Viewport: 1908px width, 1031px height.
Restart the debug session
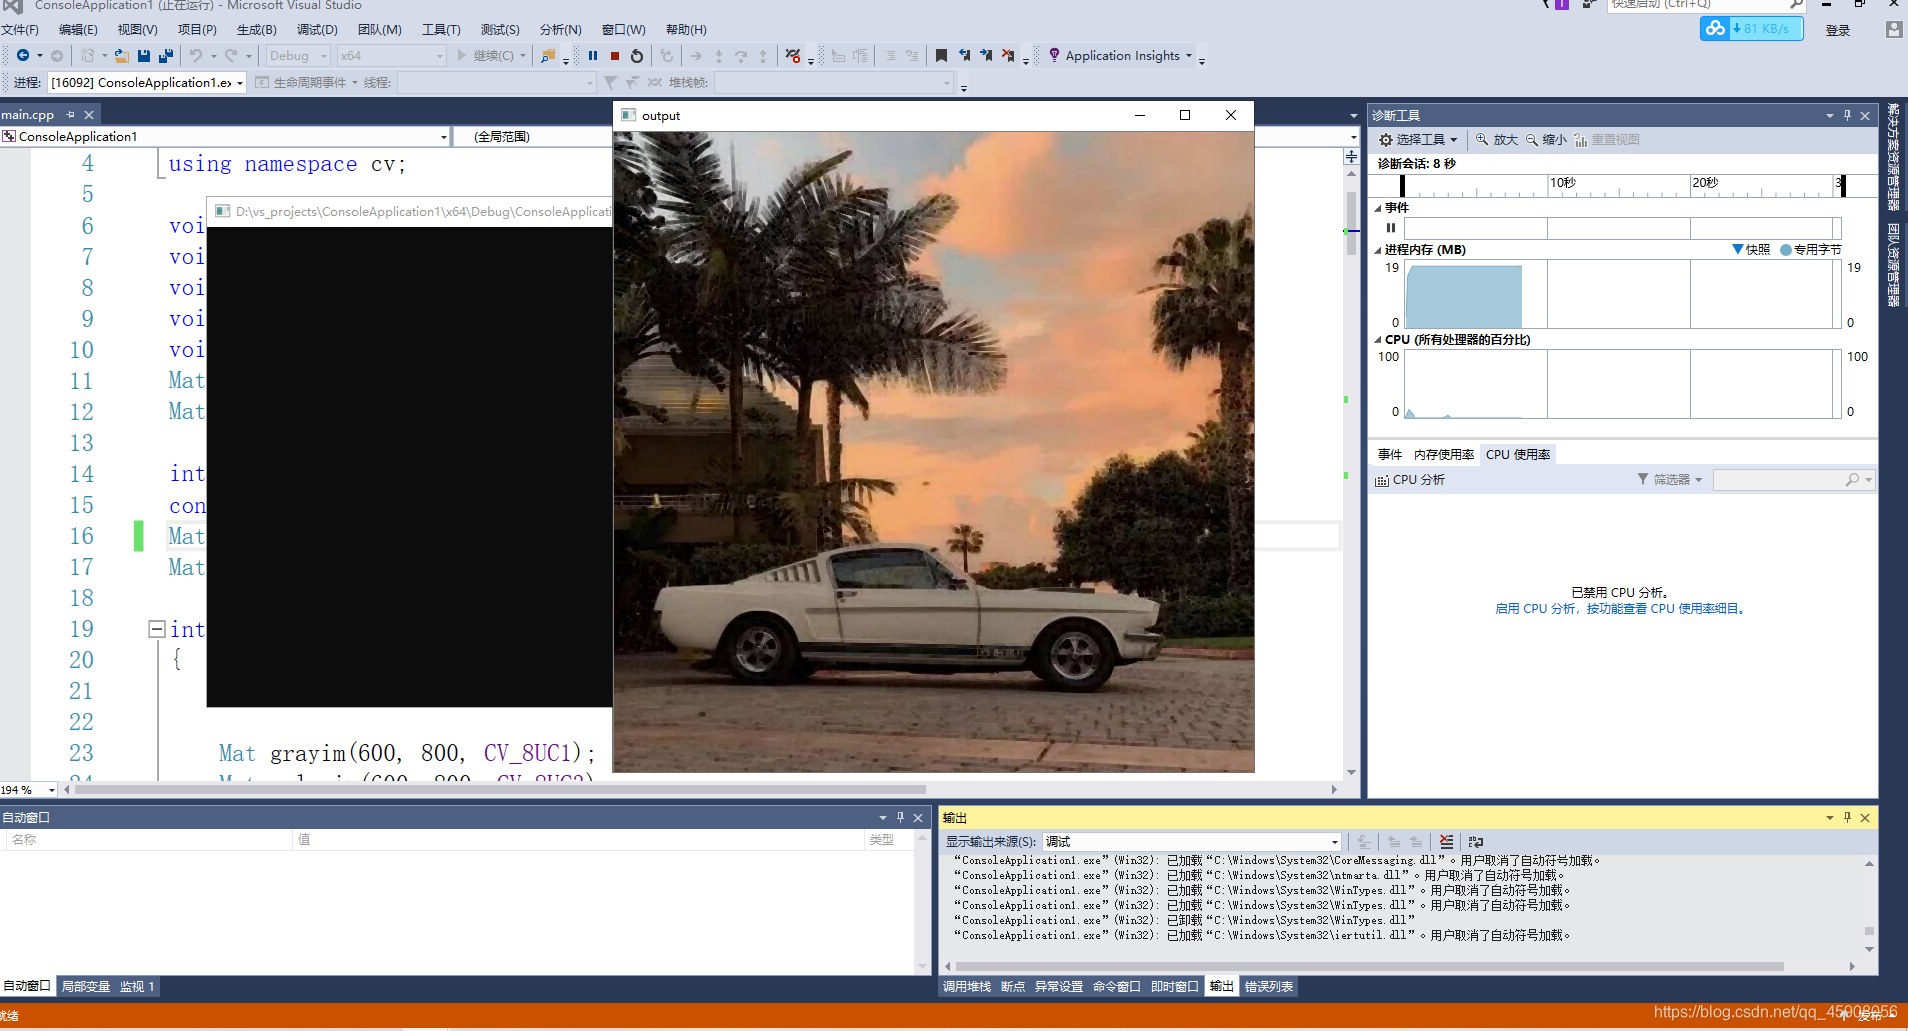coord(637,56)
